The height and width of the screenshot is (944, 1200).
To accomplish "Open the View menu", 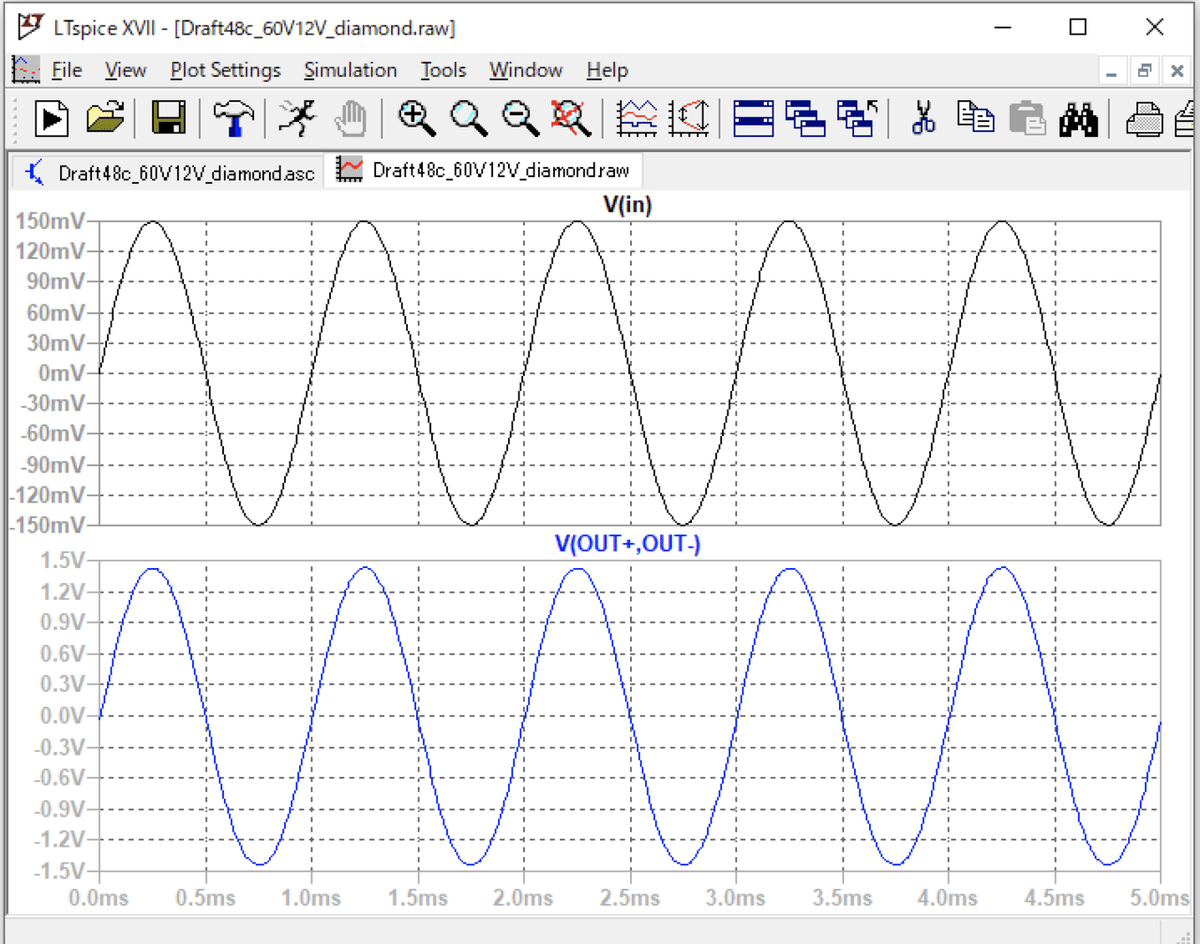I will click(x=125, y=70).
